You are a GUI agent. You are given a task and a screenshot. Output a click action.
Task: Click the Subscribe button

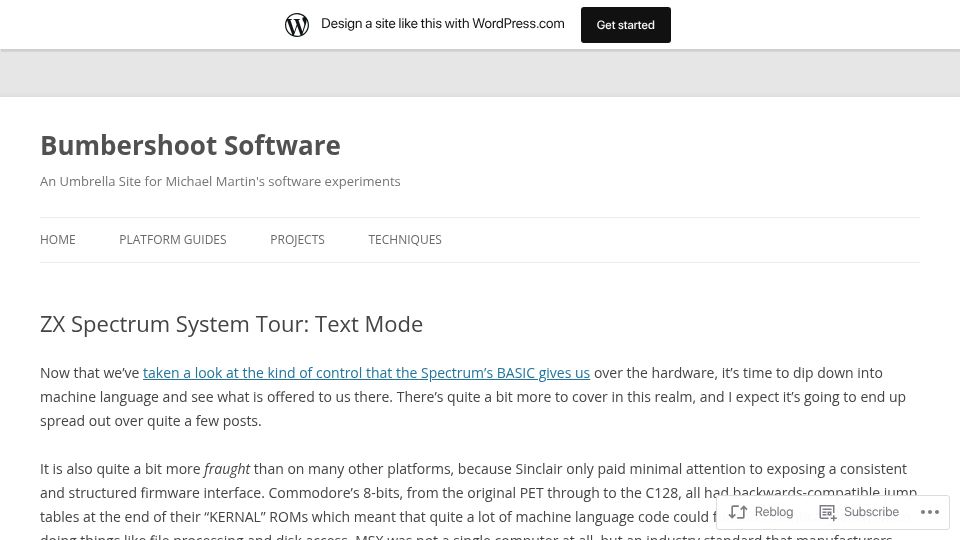point(859,512)
